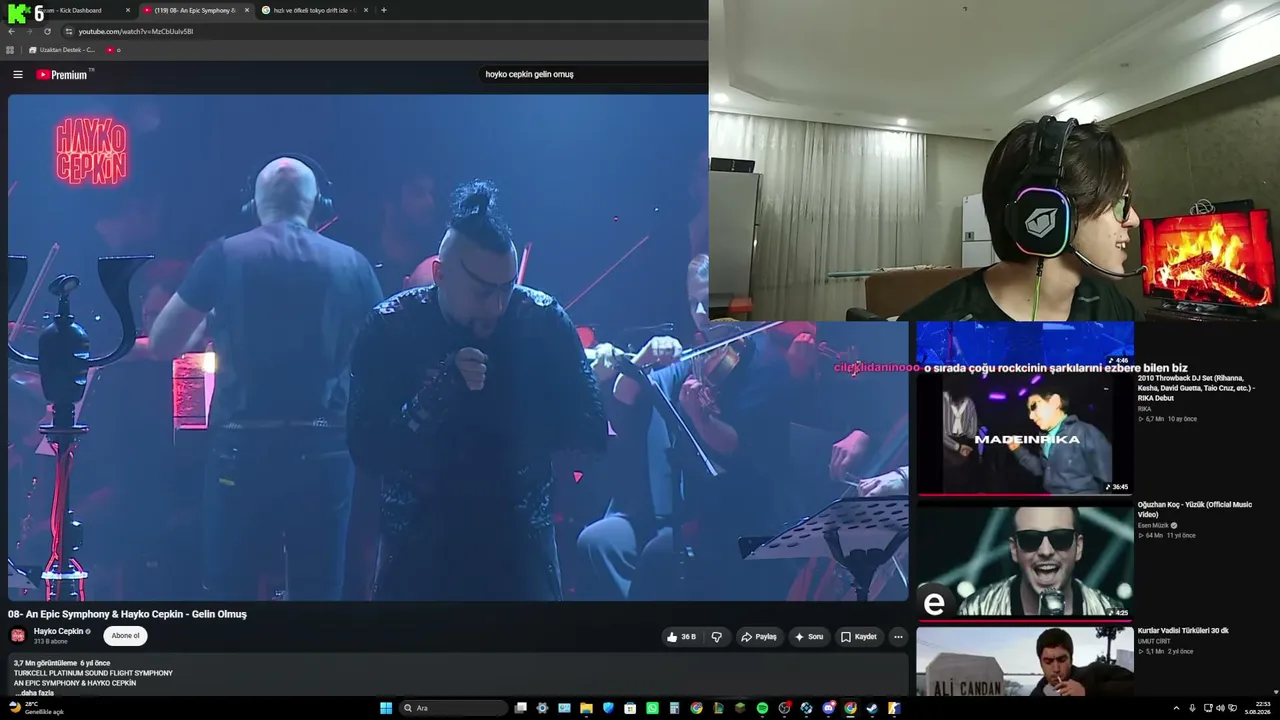Viewport: 1280px width, 720px height.
Task: Open site information icon in address bar
Action: click(68, 31)
